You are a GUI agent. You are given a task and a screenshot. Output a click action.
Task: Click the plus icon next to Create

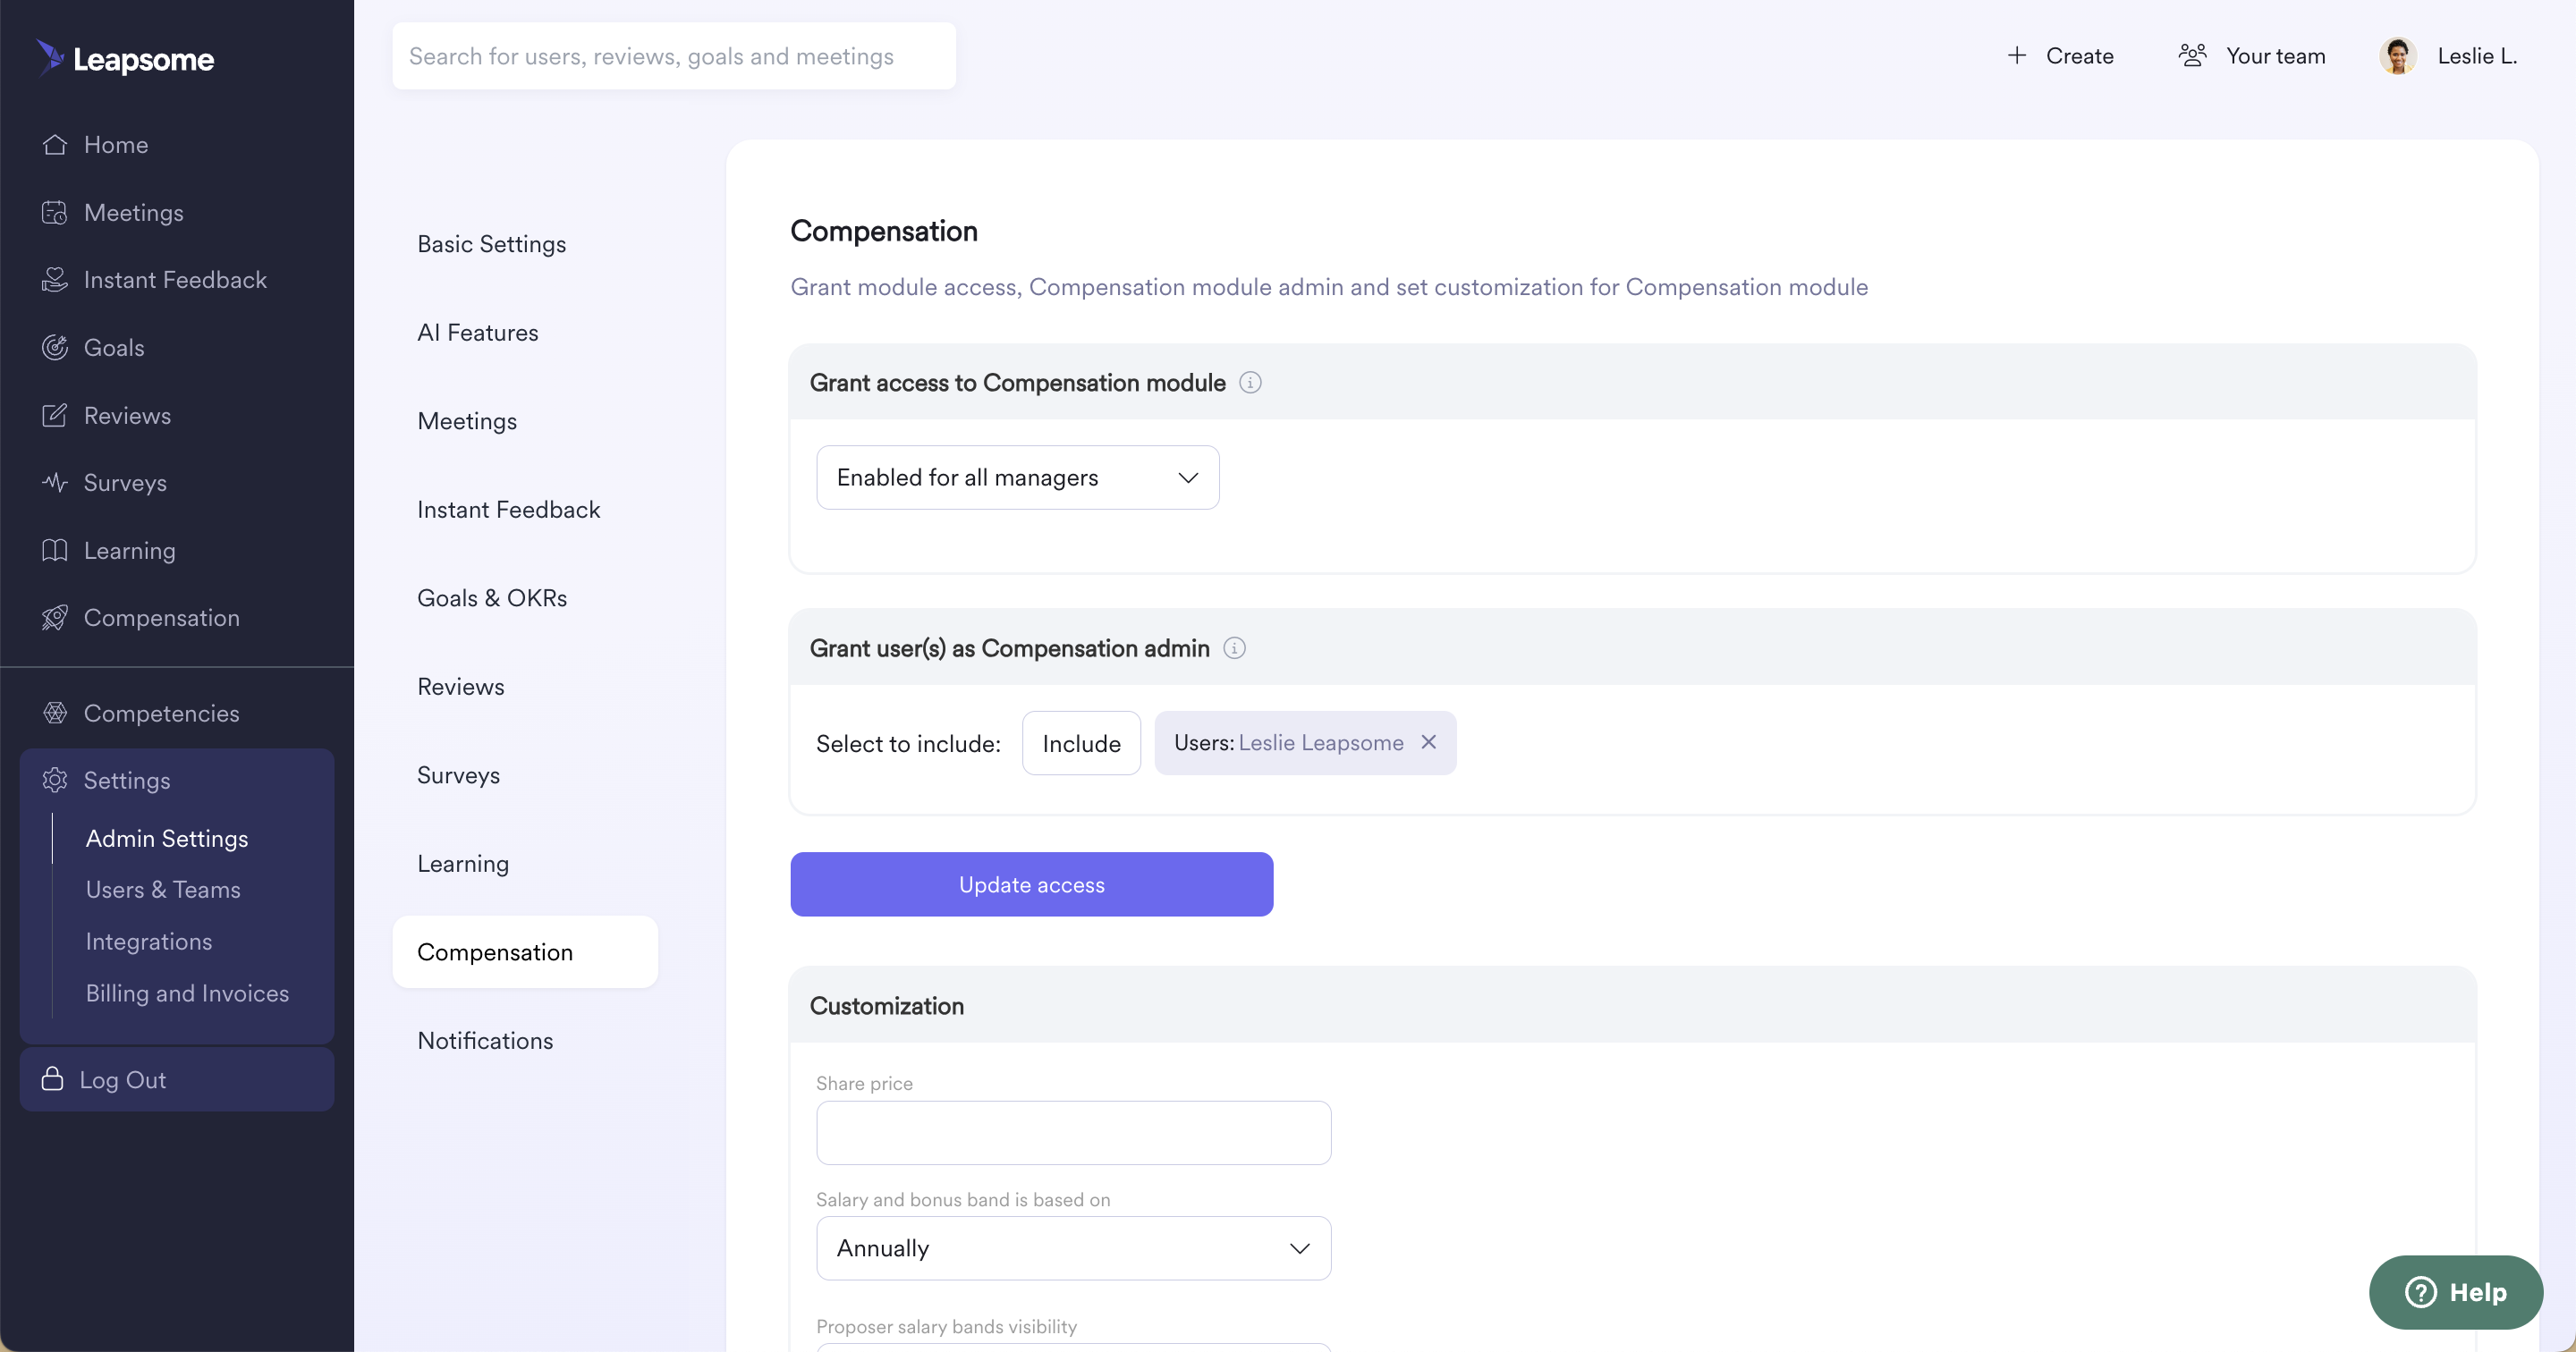pos(2017,56)
